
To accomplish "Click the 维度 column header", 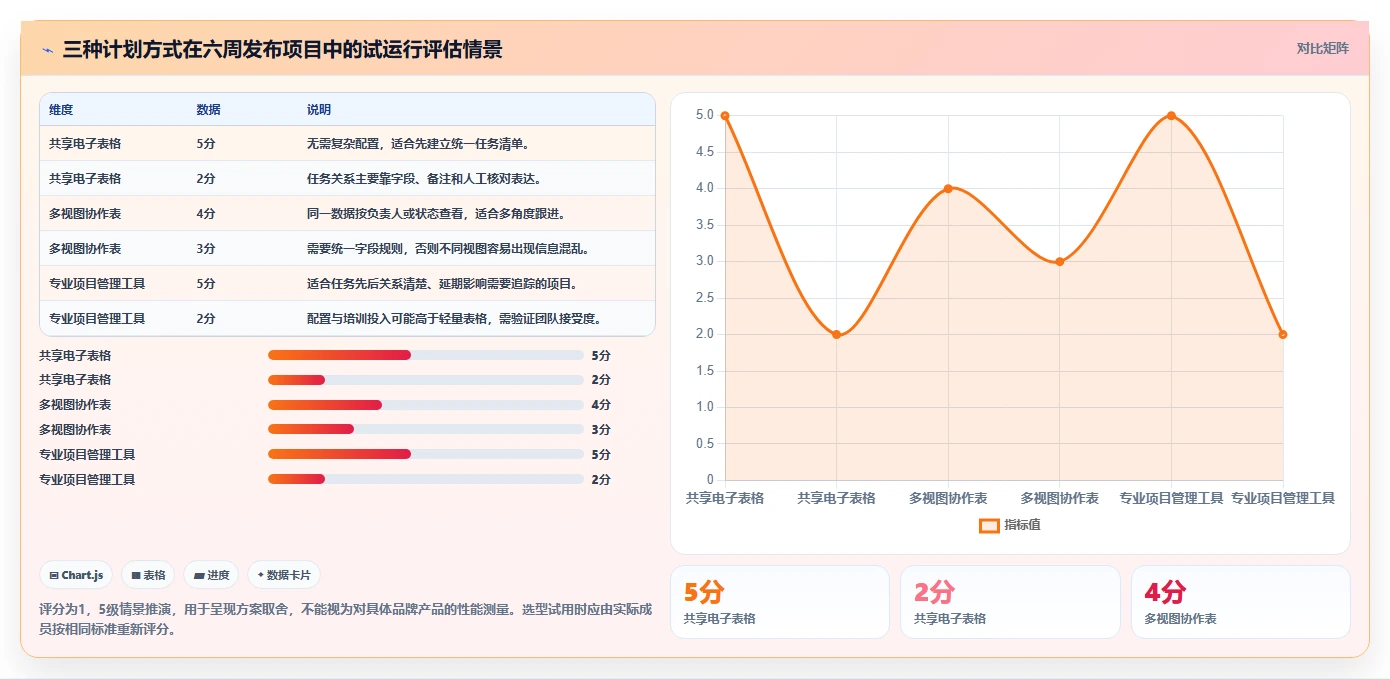I will (61, 110).
